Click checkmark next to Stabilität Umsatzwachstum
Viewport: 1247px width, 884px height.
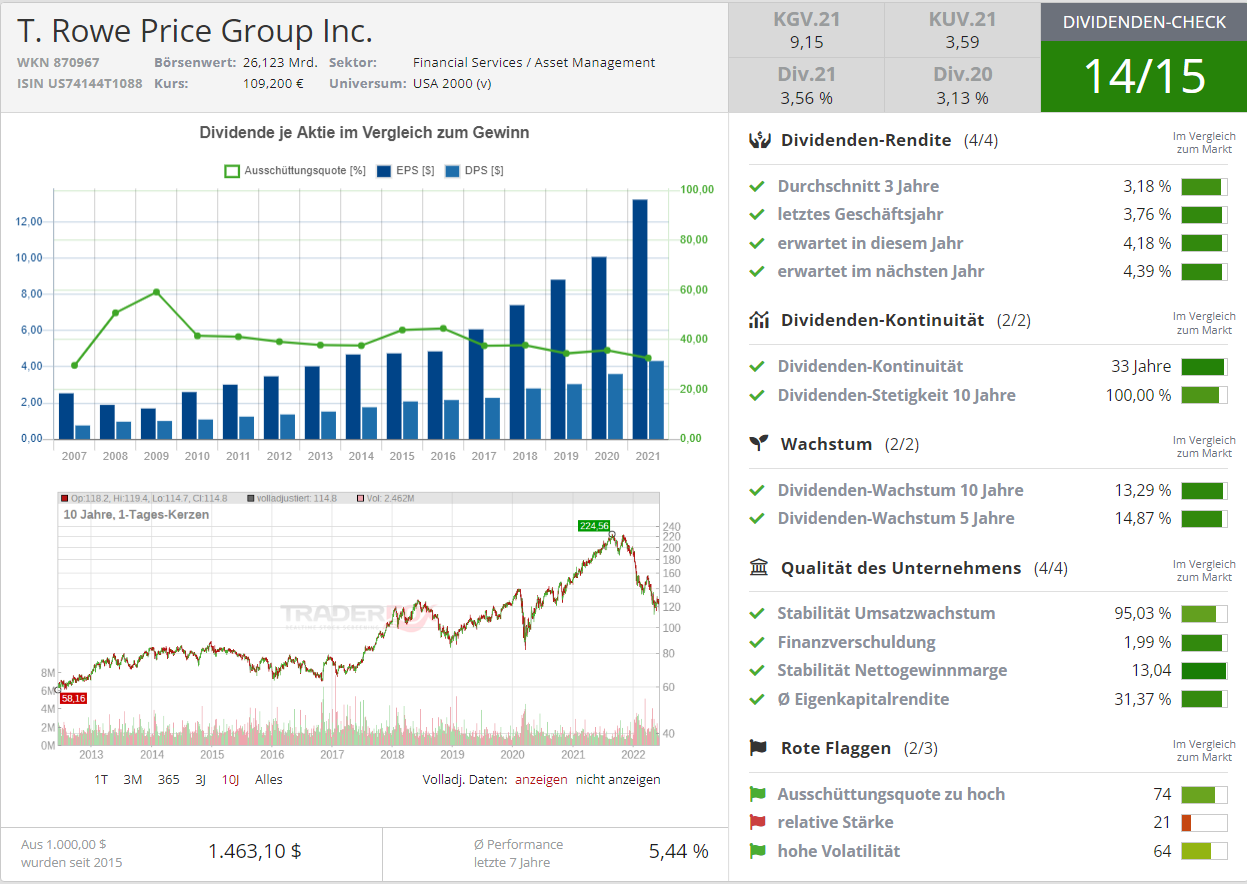[757, 613]
